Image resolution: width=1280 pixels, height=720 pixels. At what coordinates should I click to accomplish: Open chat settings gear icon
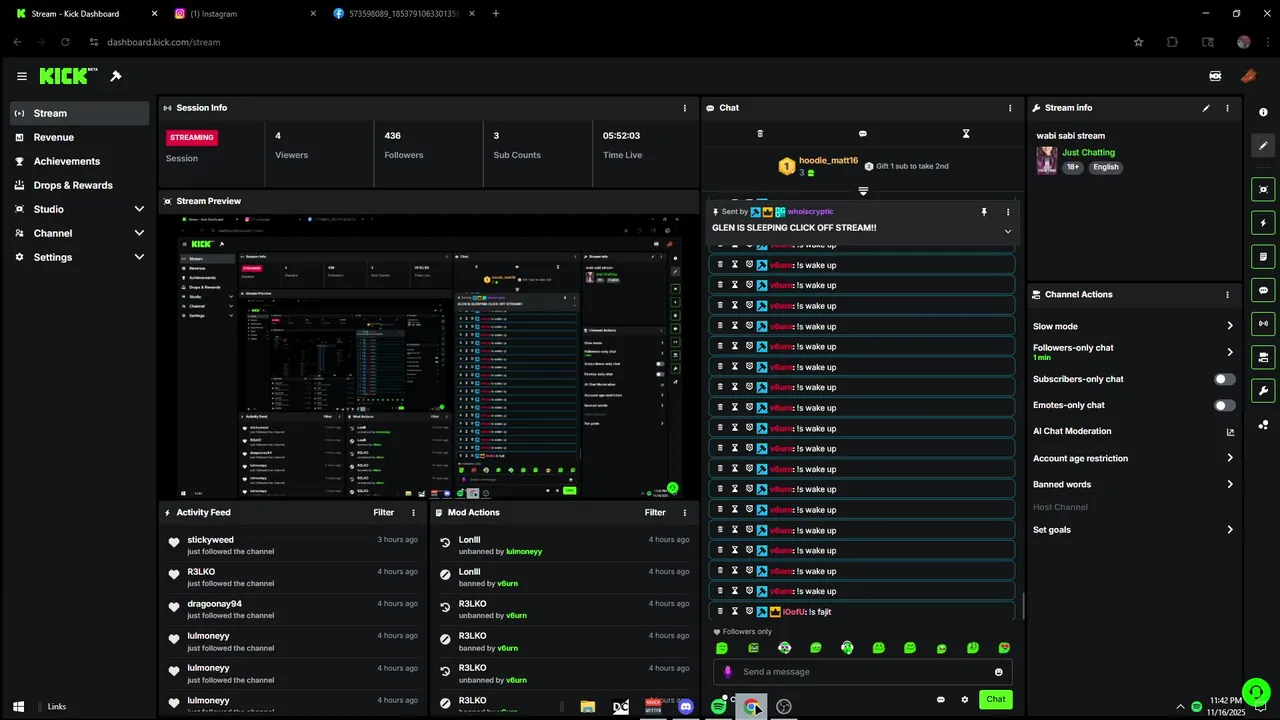(965, 700)
